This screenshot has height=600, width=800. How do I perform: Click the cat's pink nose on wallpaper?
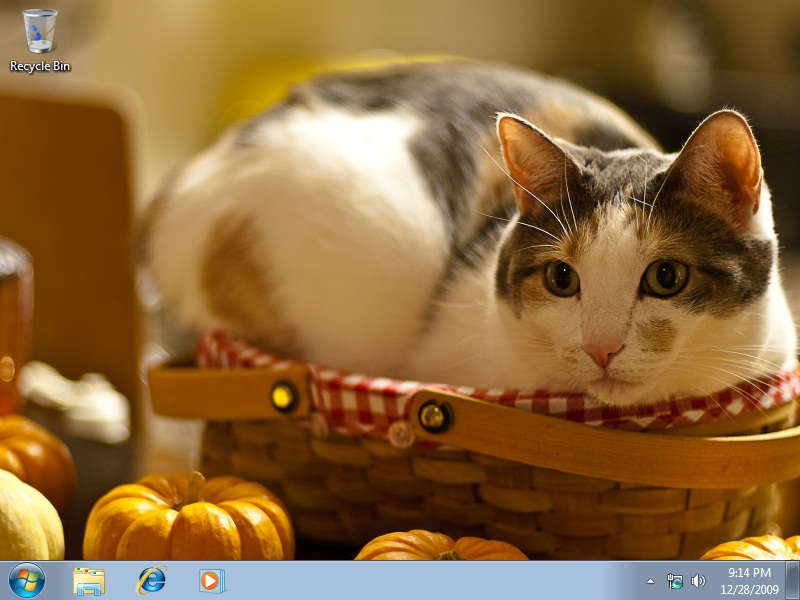pyautogui.click(x=603, y=353)
